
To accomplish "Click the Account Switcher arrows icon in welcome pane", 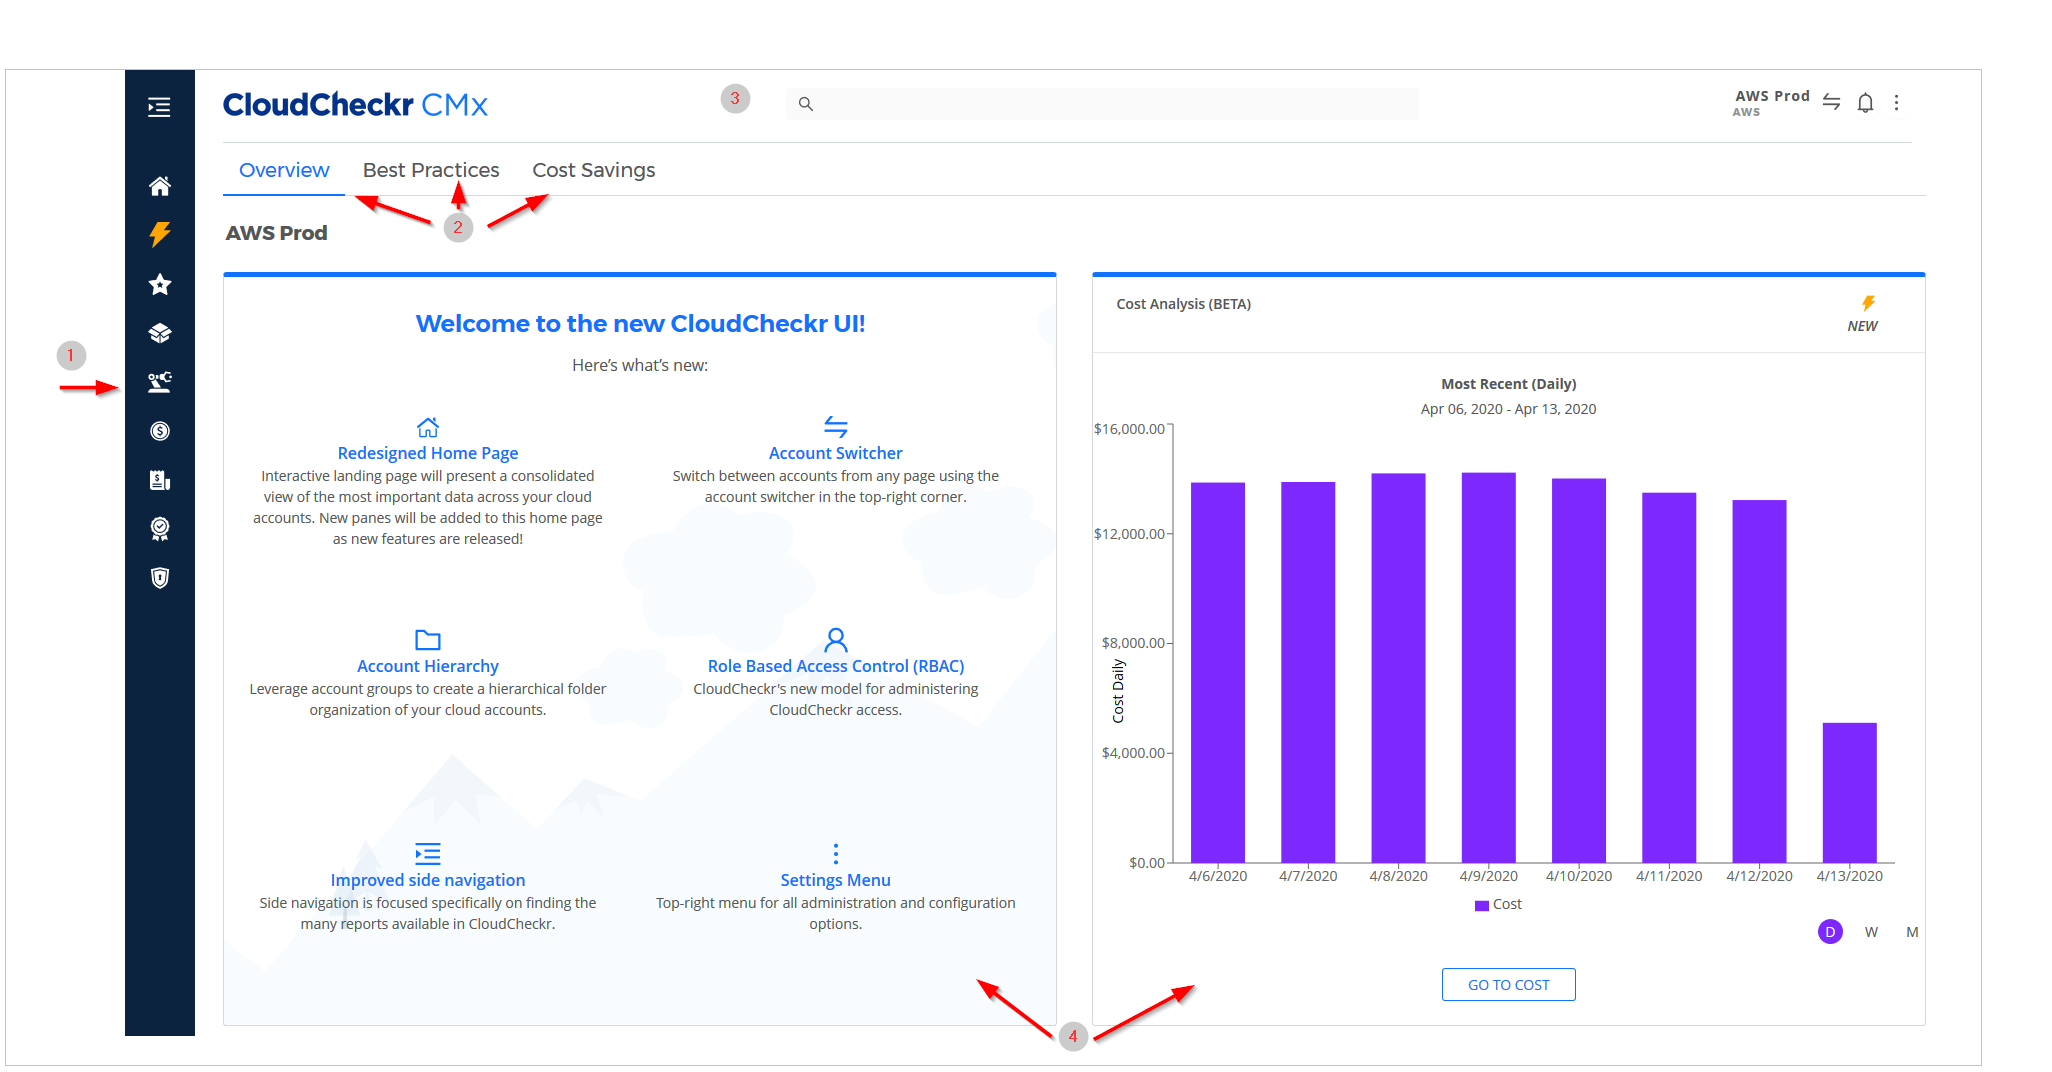I will pos(836,427).
